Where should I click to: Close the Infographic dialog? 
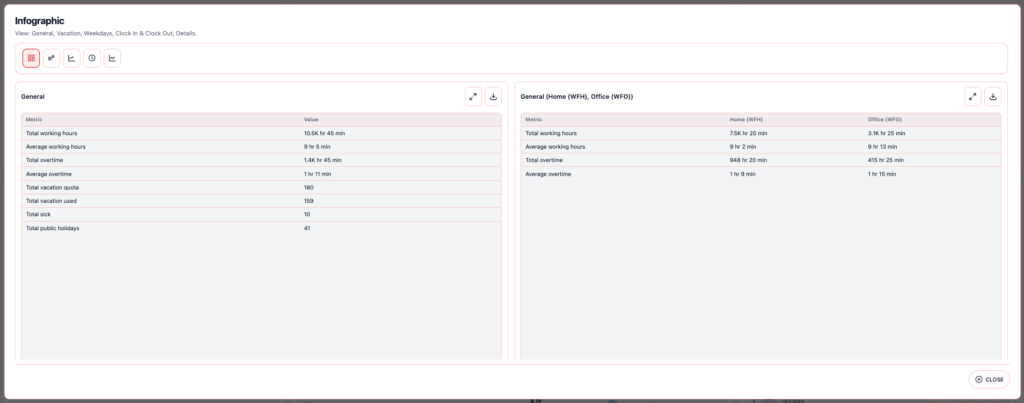click(989, 379)
